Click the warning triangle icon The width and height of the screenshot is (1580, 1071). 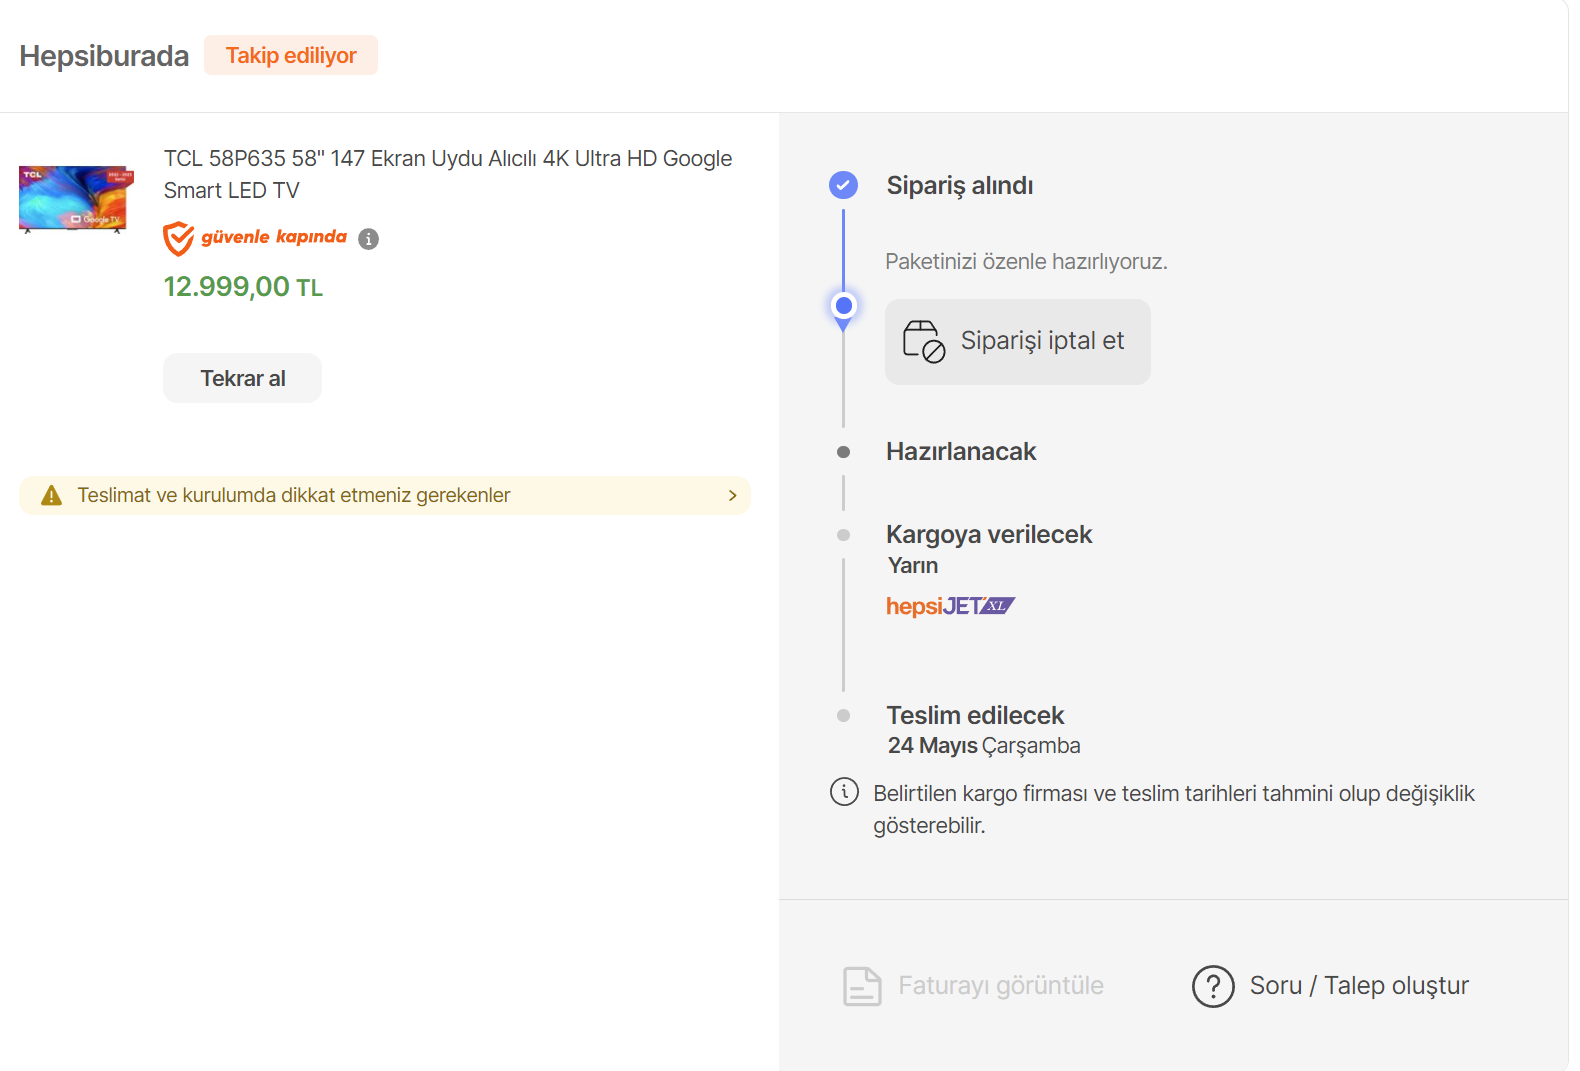(x=51, y=496)
